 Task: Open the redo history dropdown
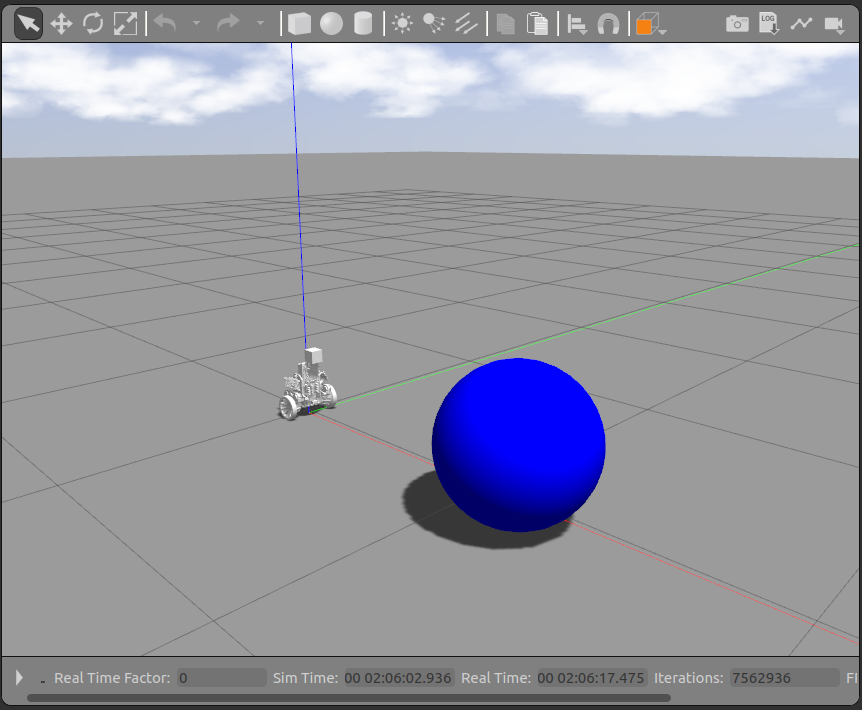click(x=261, y=24)
